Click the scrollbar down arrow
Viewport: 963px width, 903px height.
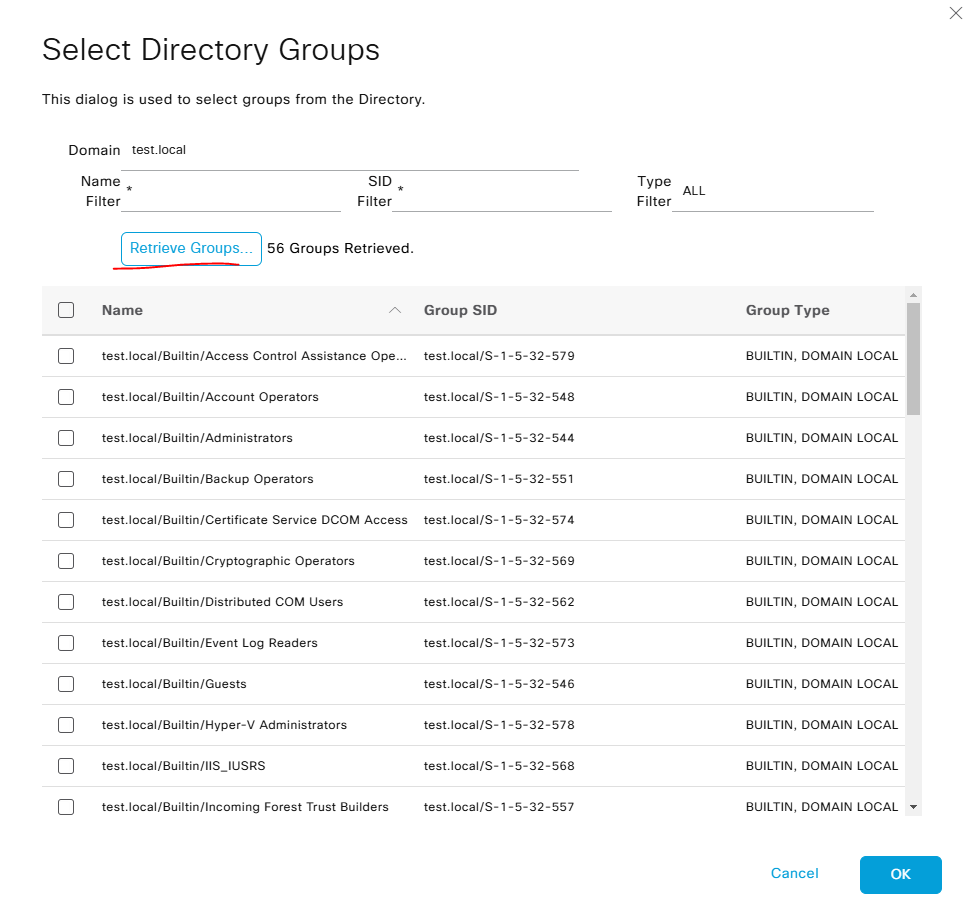click(913, 807)
